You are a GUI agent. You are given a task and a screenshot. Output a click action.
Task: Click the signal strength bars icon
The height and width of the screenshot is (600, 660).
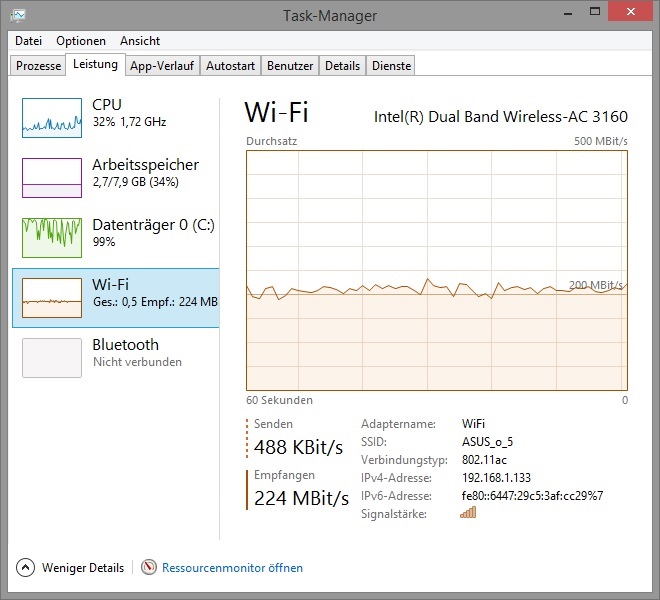click(468, 513)
